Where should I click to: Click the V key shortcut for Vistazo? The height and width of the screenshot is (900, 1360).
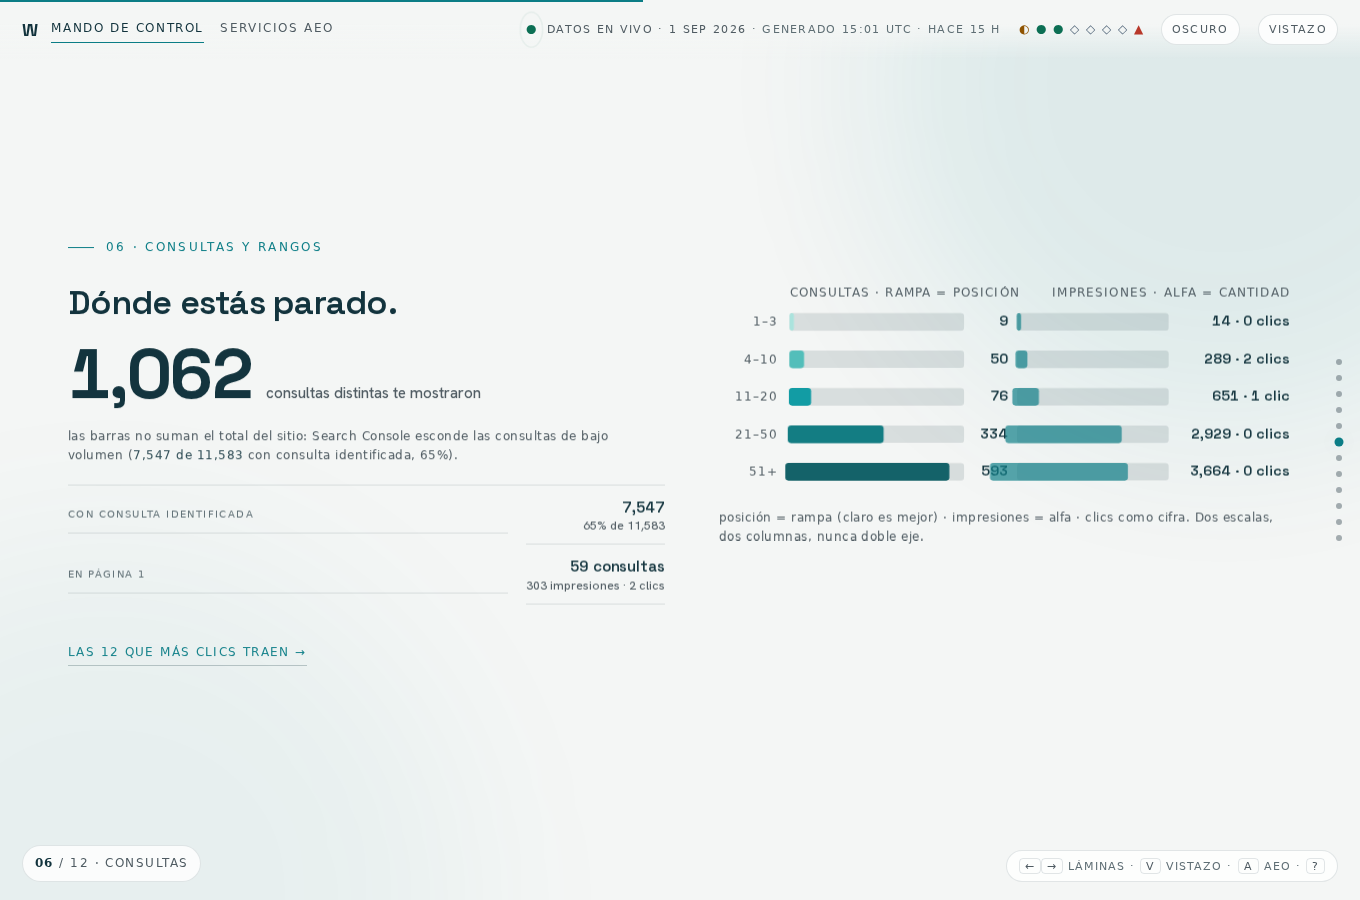(x=1150, y=866)
